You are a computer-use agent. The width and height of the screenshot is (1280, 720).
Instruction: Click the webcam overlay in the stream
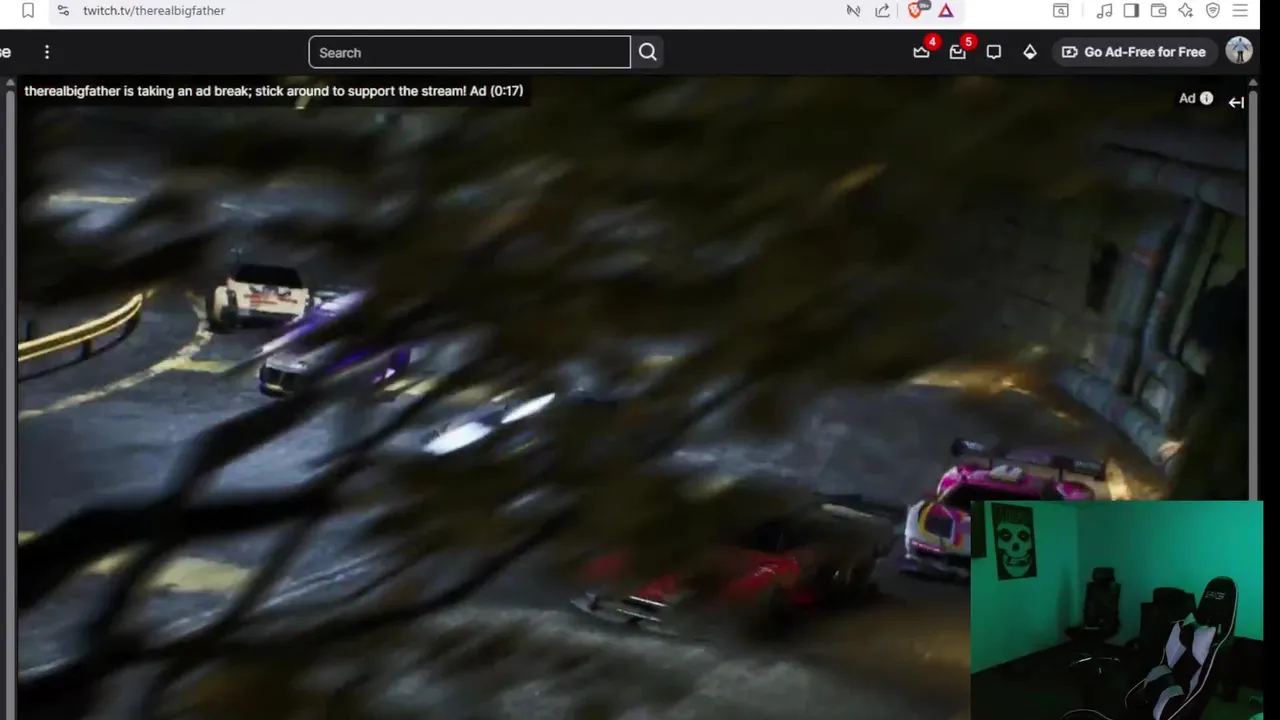coord(1116,610)
